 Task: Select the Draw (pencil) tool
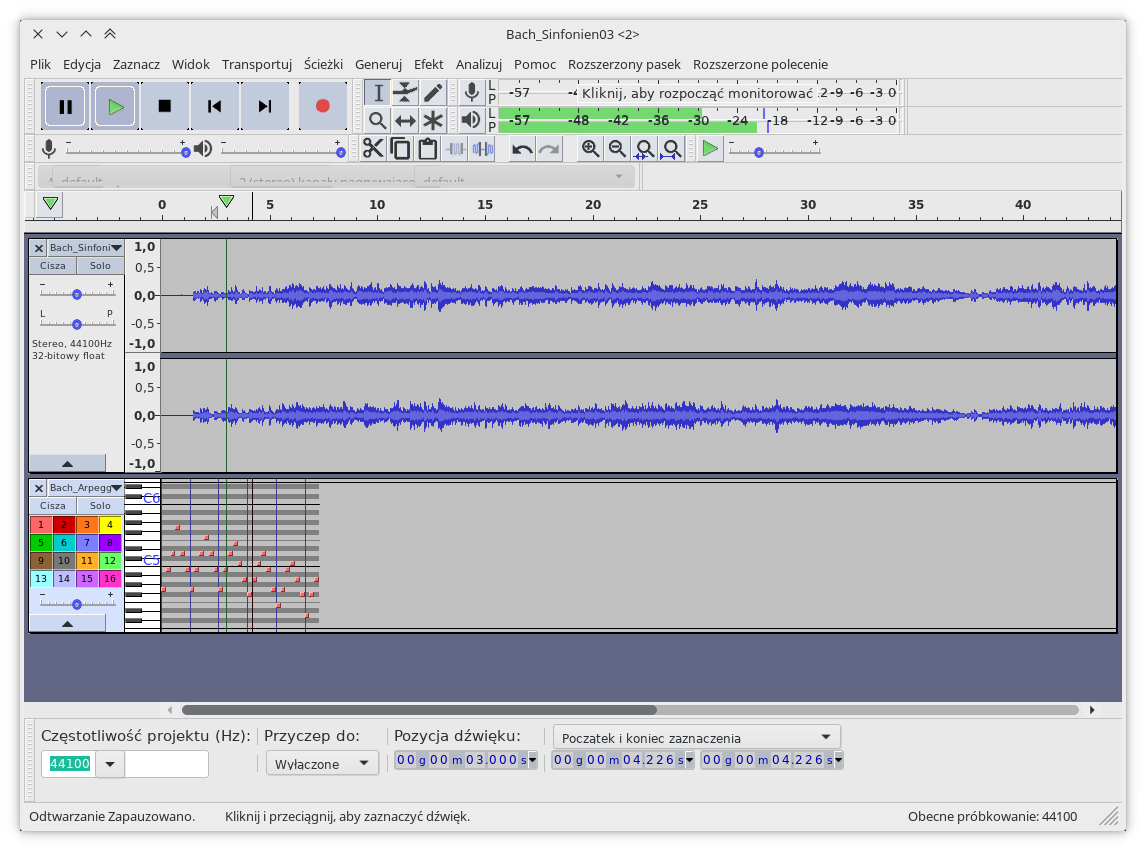433,93
